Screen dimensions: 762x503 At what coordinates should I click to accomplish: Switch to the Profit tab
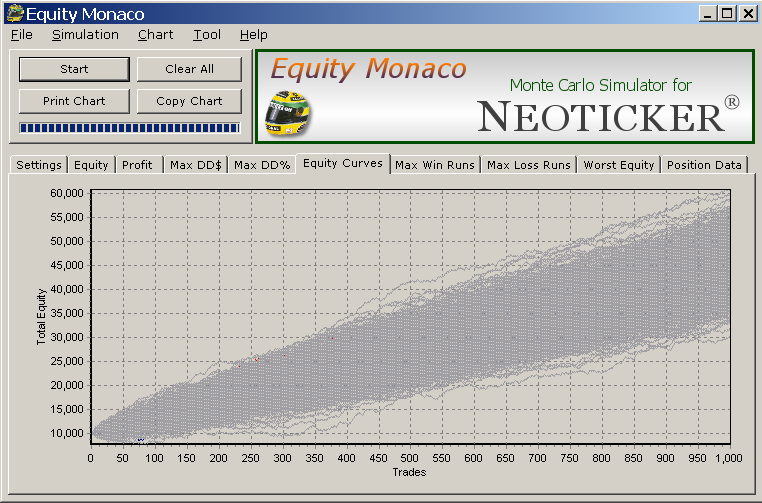pos(138,165)
